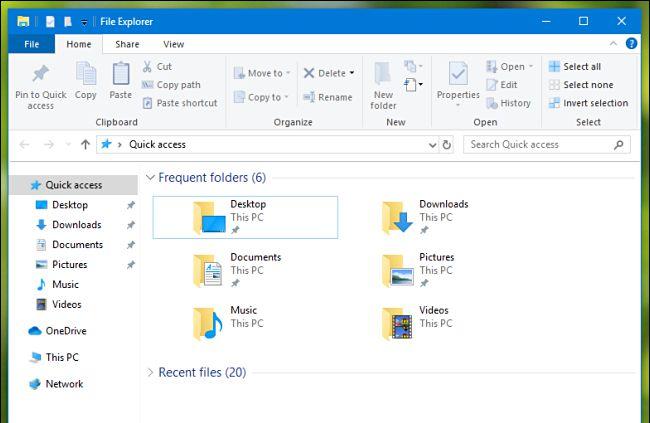Select Pictures in the navigation pane
The height and width of the screenshot is (423, 650).
pyautogui.click(x=69, y=265)
